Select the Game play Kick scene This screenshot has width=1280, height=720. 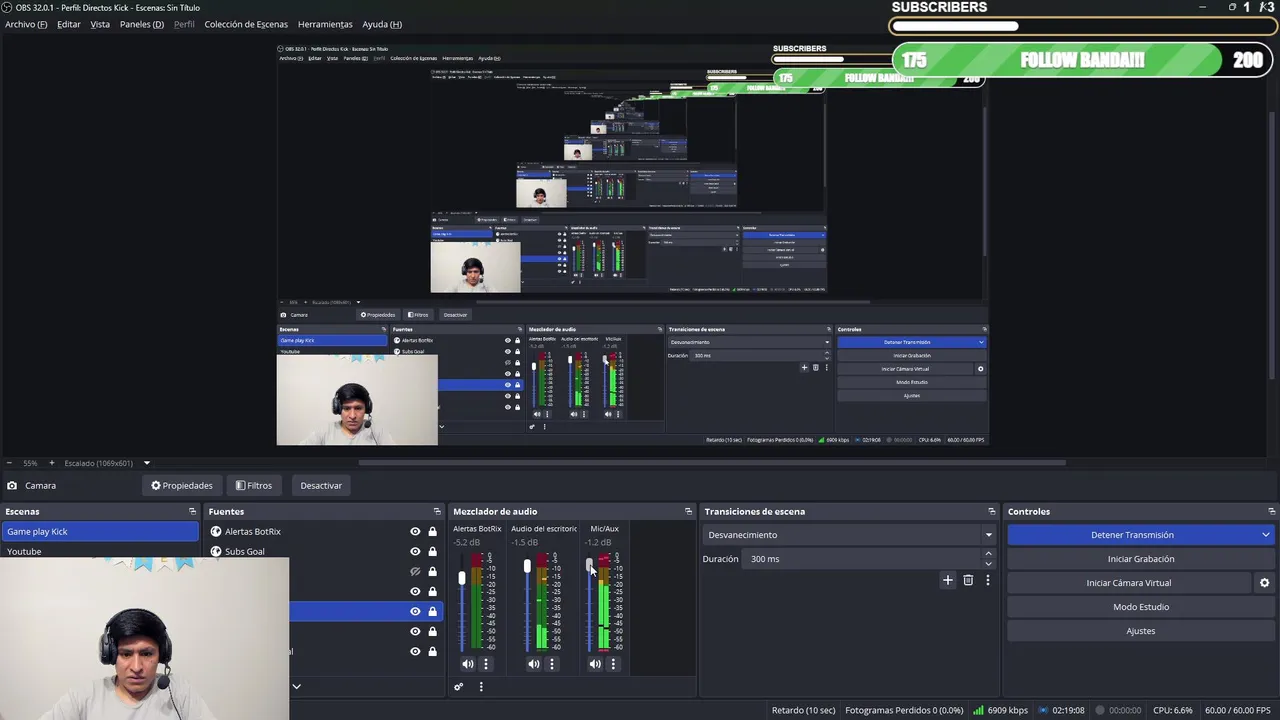click(99, 531)
